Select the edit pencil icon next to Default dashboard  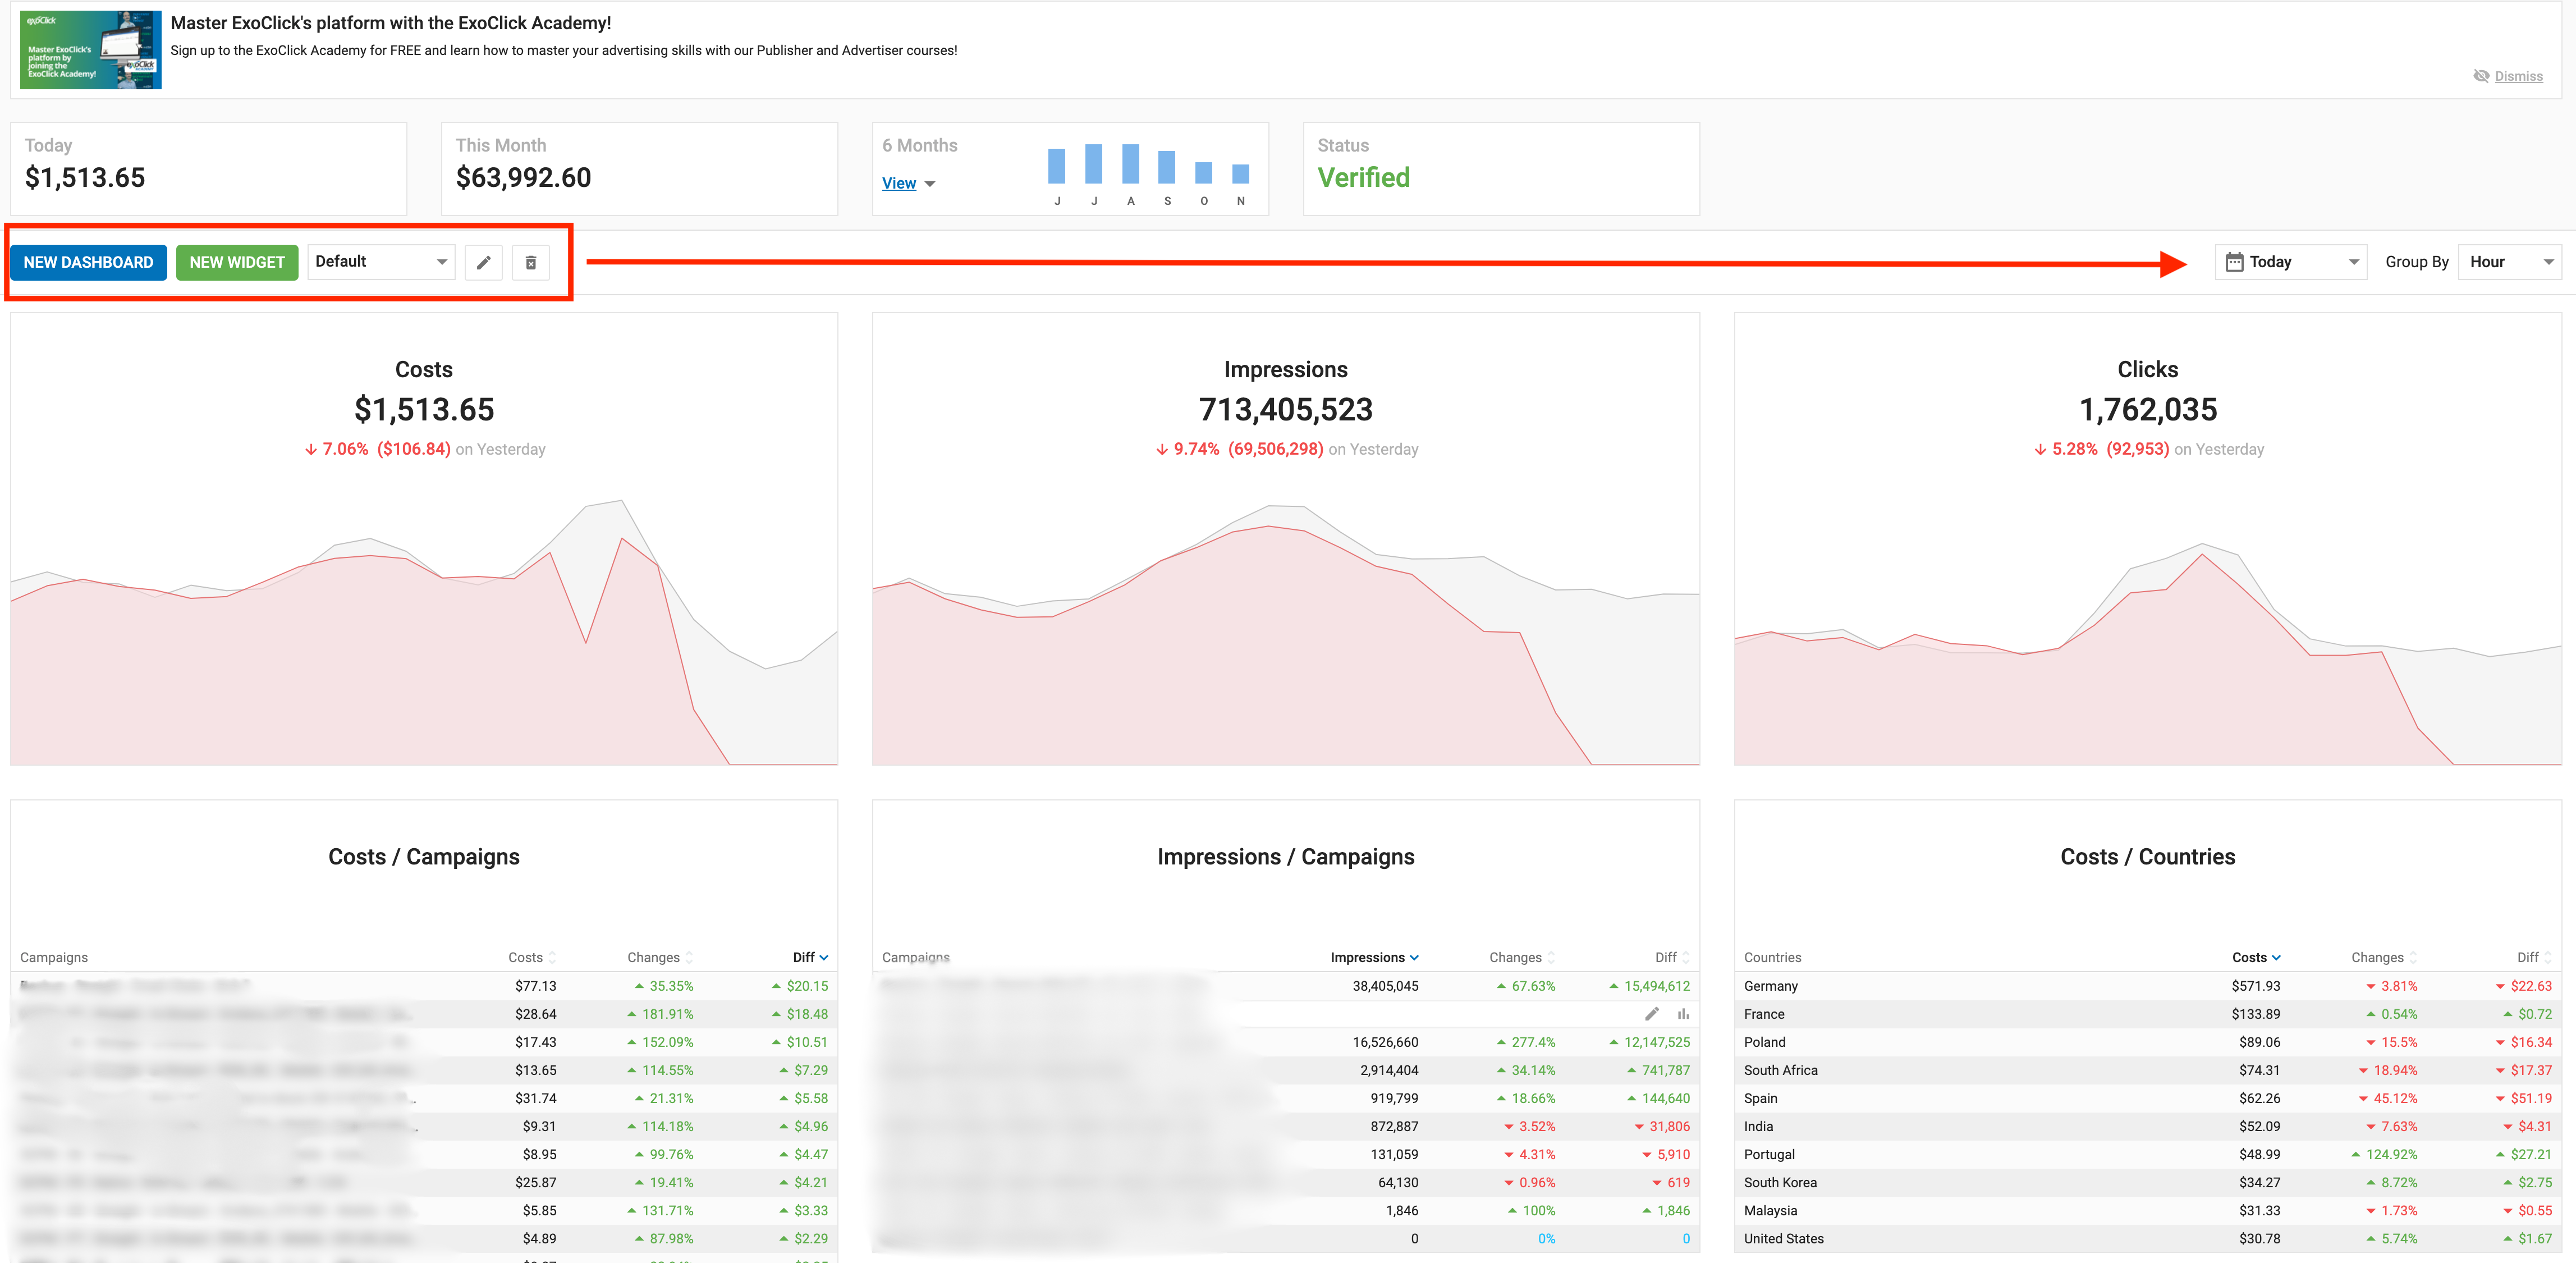click(484, 262)
